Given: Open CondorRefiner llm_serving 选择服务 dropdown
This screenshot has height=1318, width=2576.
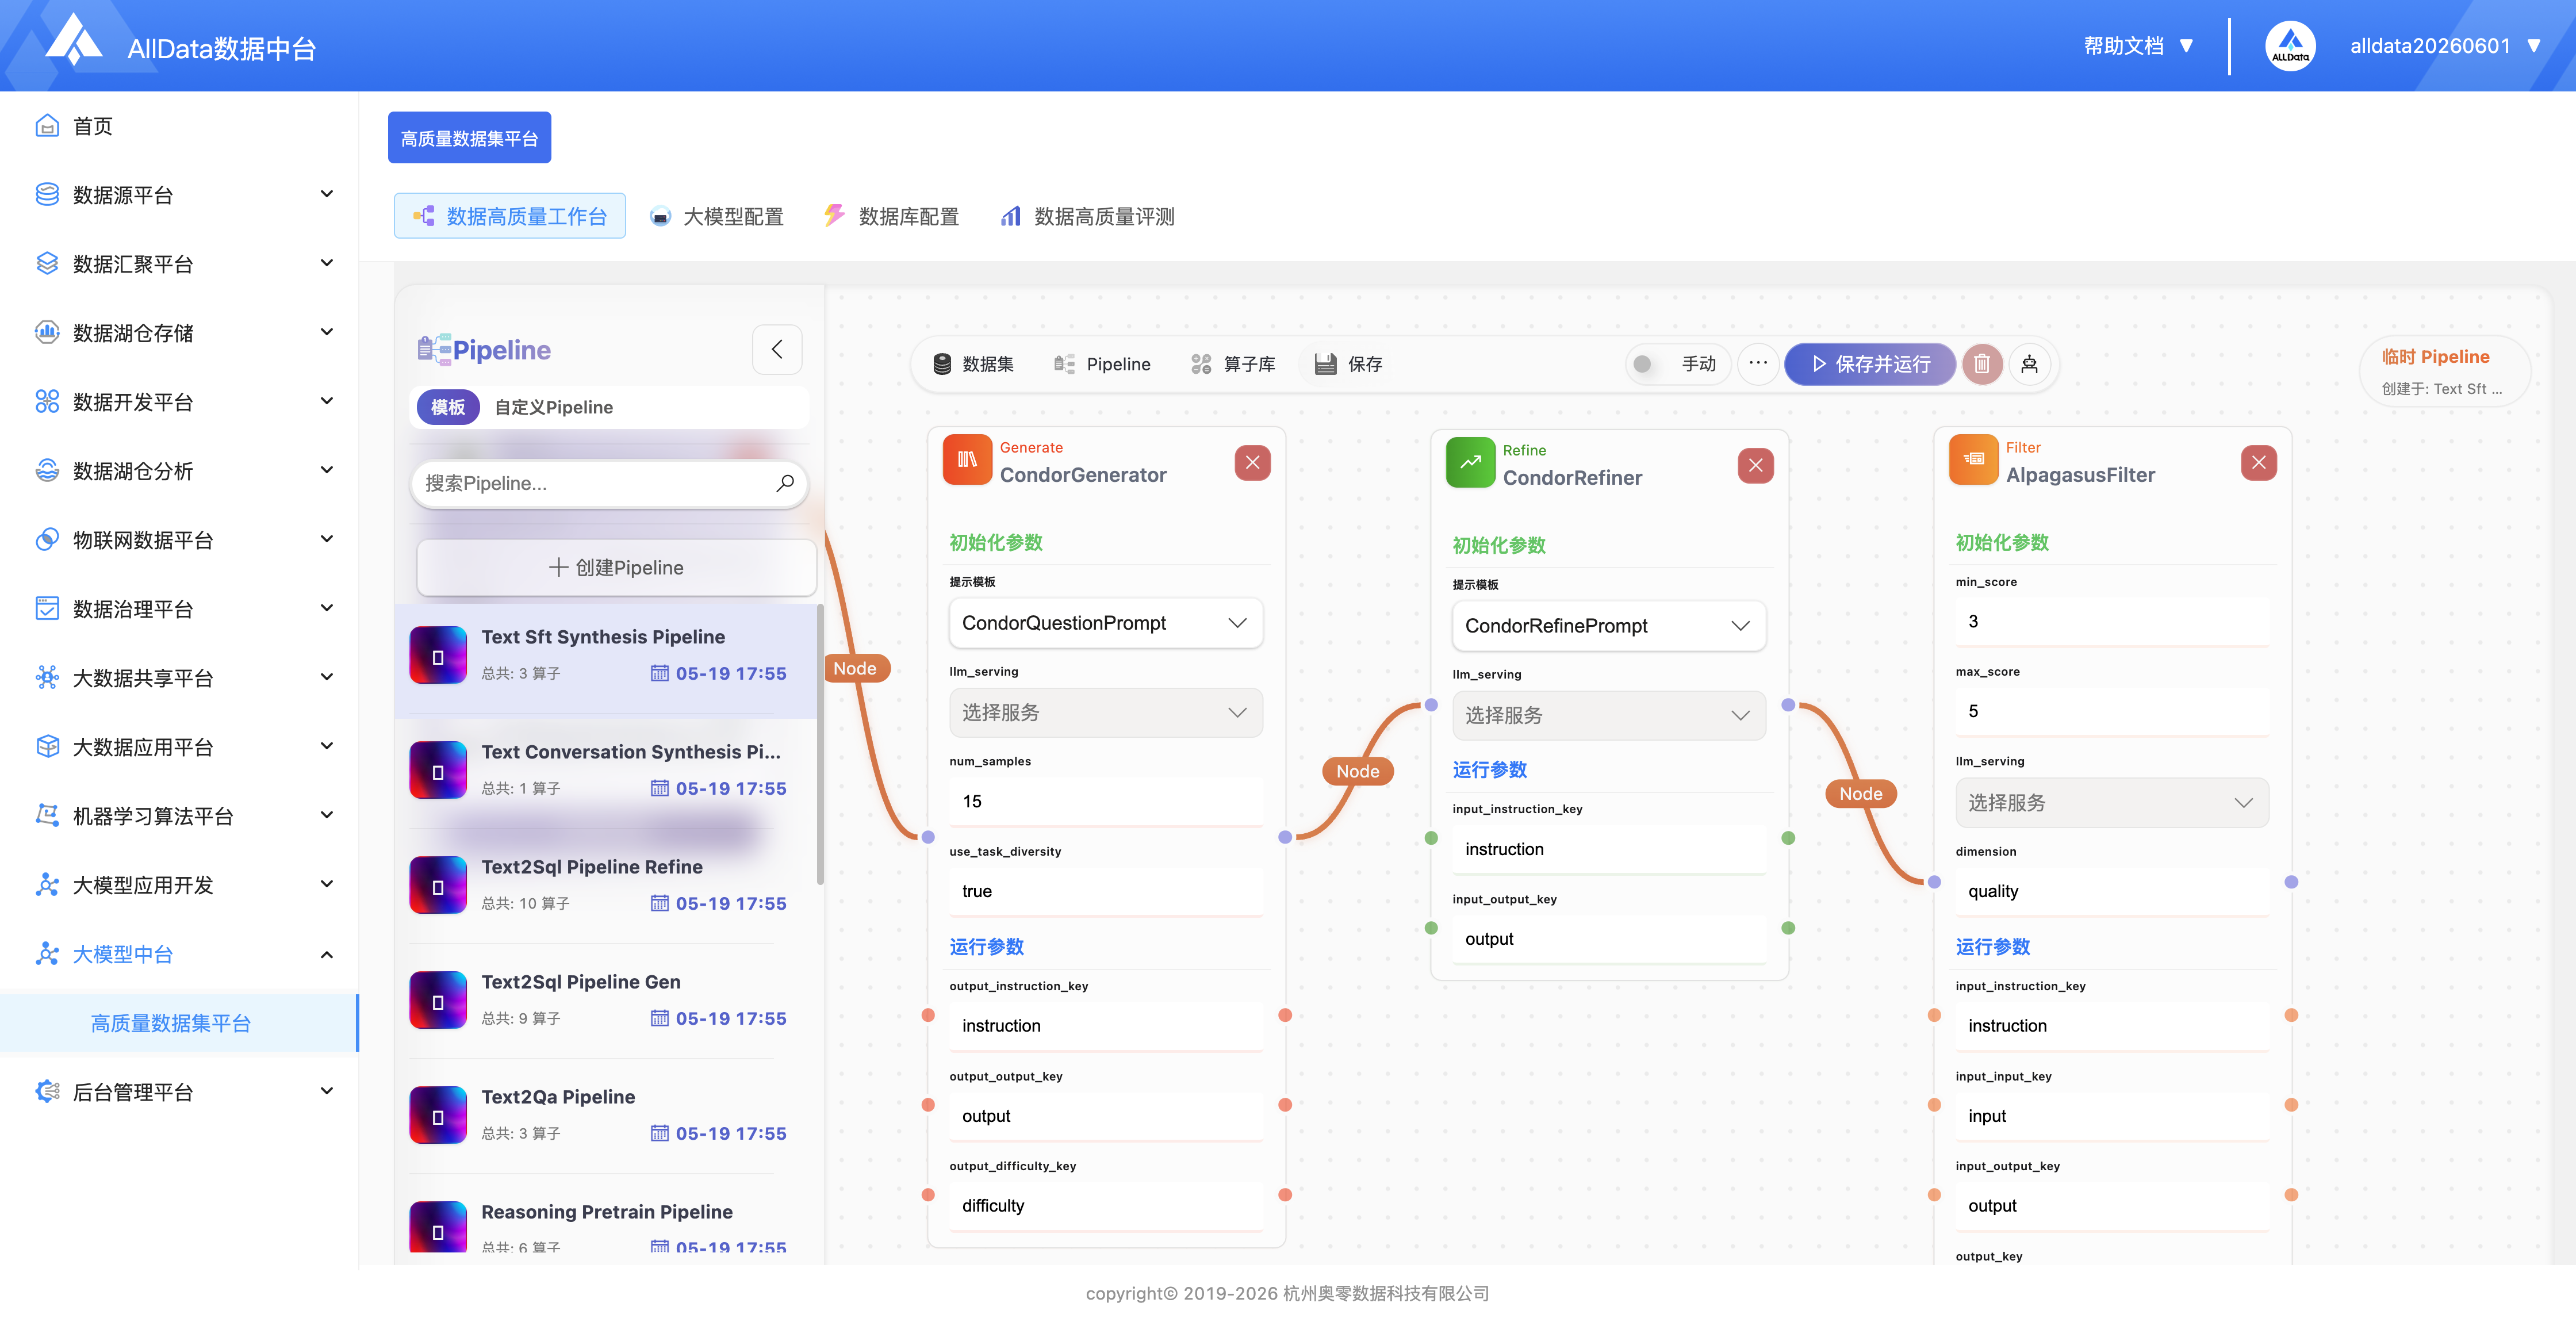Looking at the screenshot, I should 1608,716.
